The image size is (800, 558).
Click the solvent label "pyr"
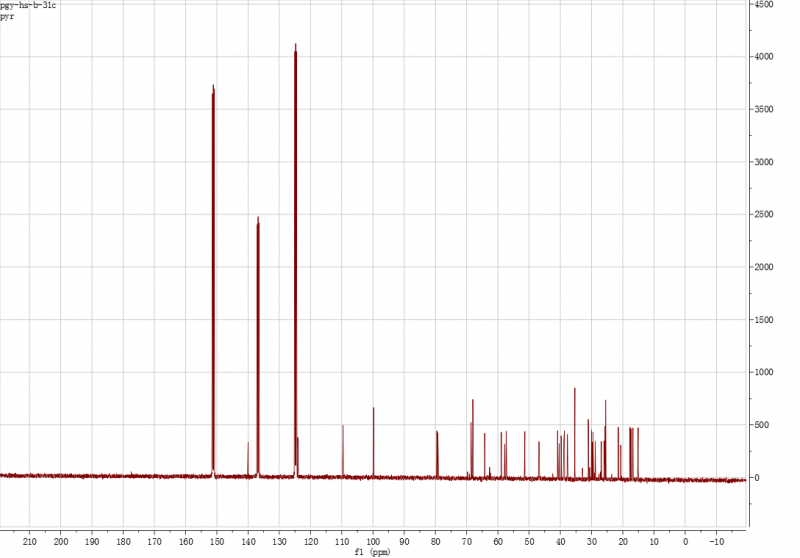pyautogui.click(x=7, y=16)
